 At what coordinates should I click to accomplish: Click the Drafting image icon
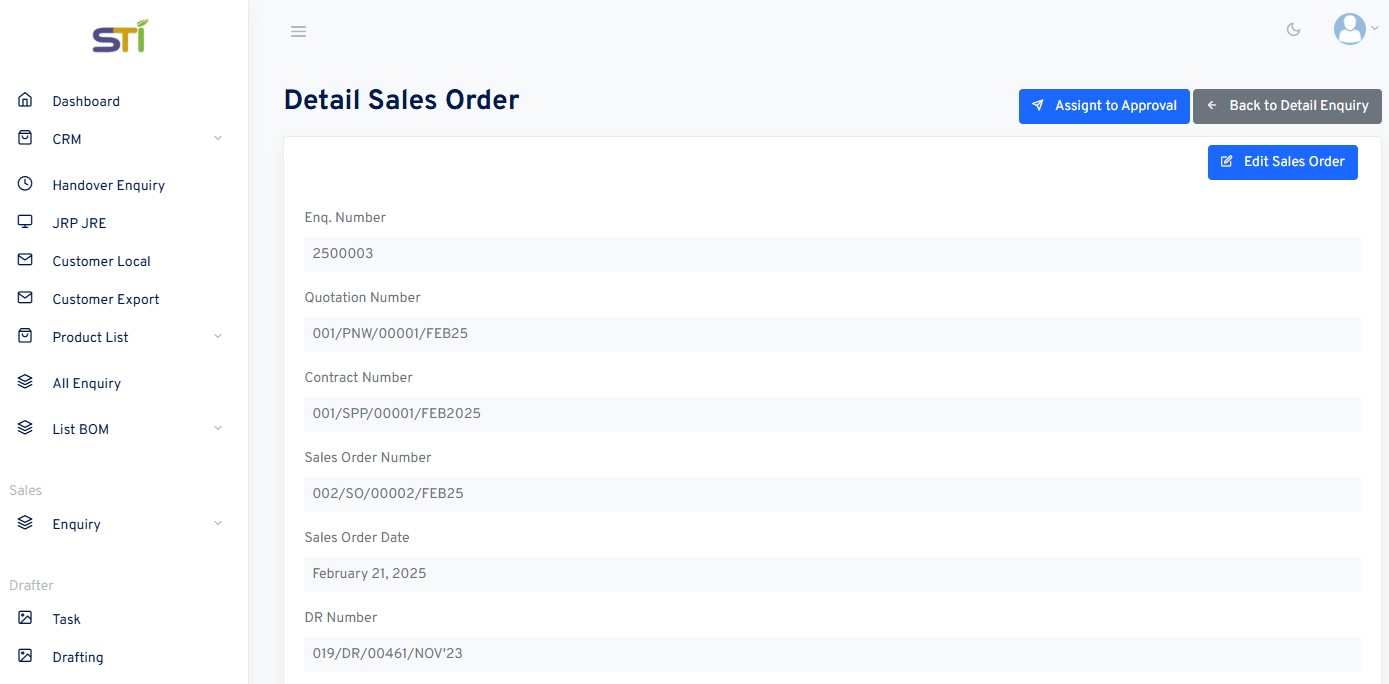coord(25,656)
